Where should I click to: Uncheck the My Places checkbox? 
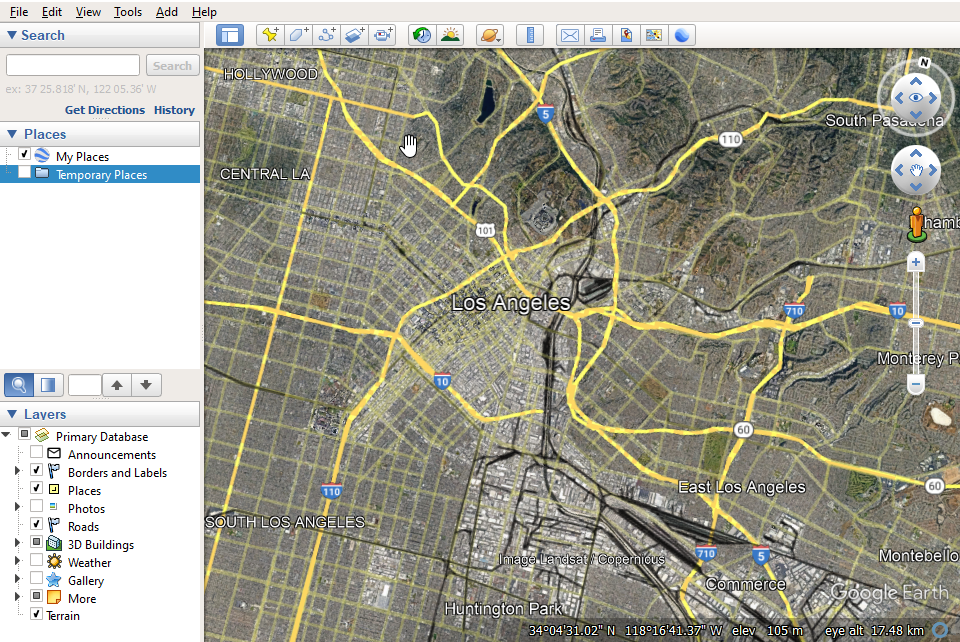click(24, 154)
